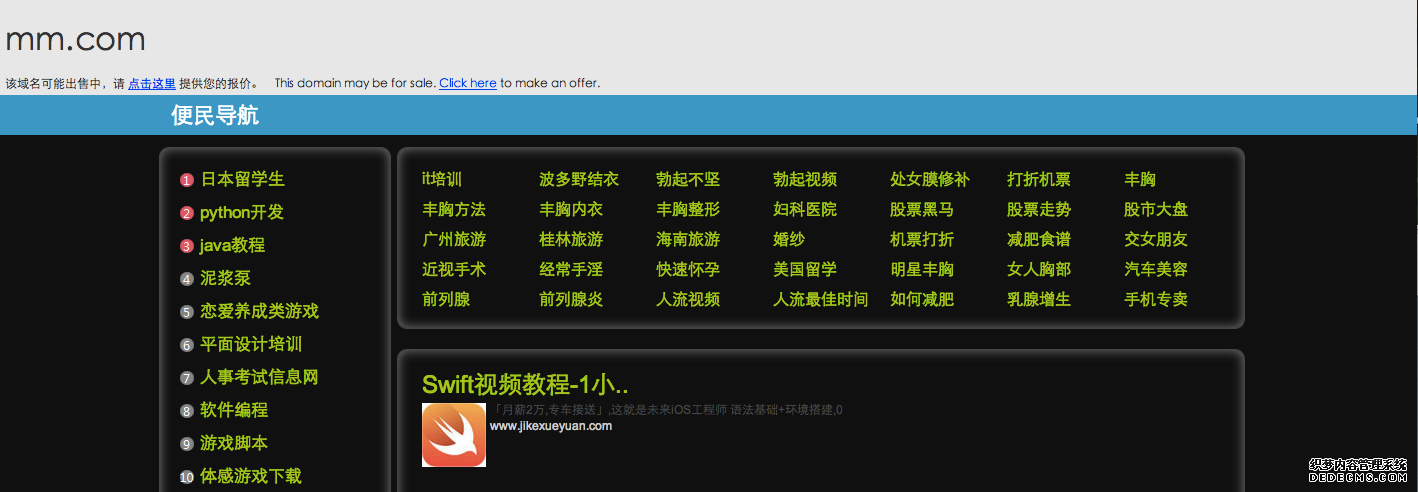Click the number 8 badge beside 软件编程
1418x492 pixels.
[187, 411]
